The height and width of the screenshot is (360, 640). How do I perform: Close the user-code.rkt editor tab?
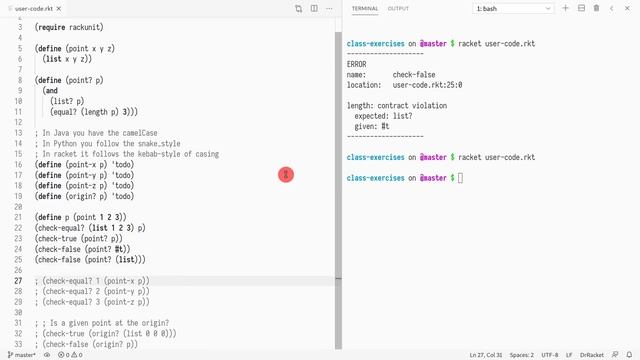[x=59, y=9]
